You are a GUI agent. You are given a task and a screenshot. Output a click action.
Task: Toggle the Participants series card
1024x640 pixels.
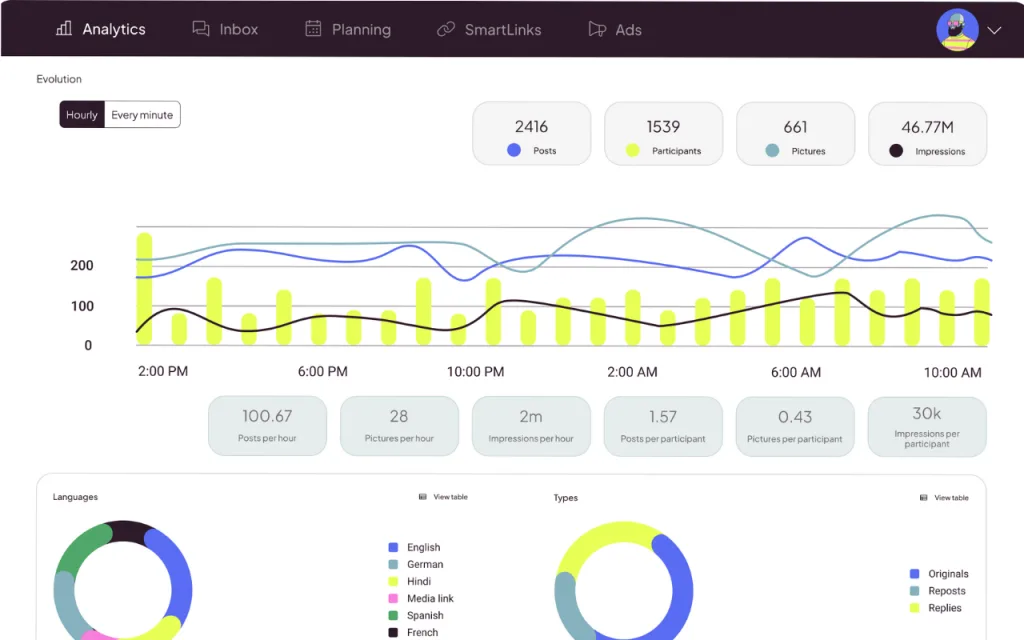pos(663,133)
